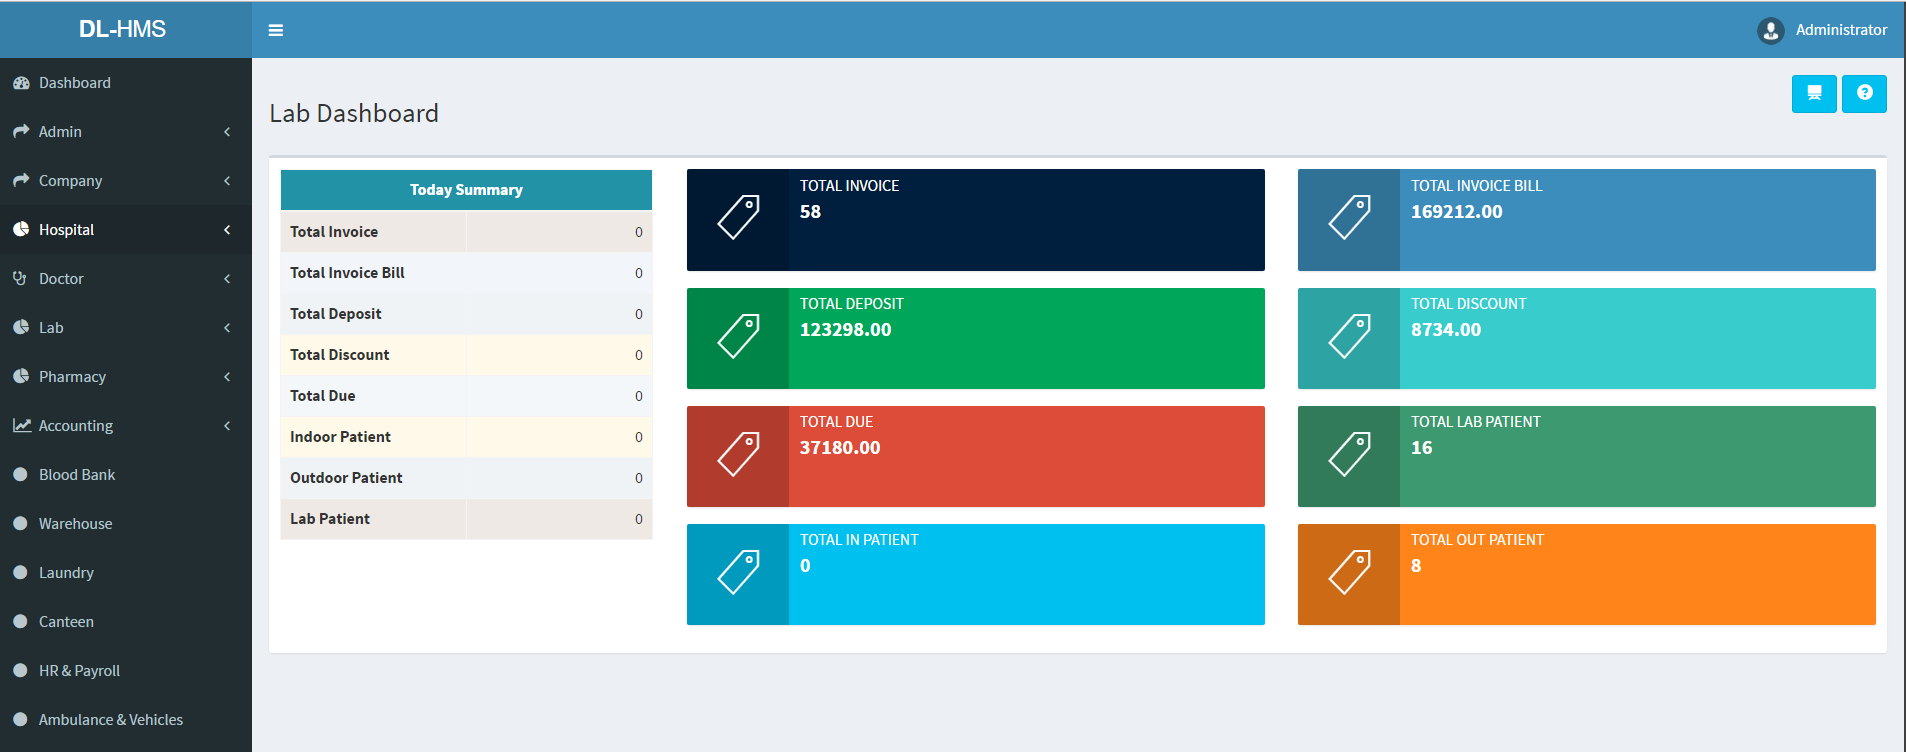Viewport: 1906px width, 752px height.
Task: Click the tag icon on Total Due card
Action: point(738,455)
